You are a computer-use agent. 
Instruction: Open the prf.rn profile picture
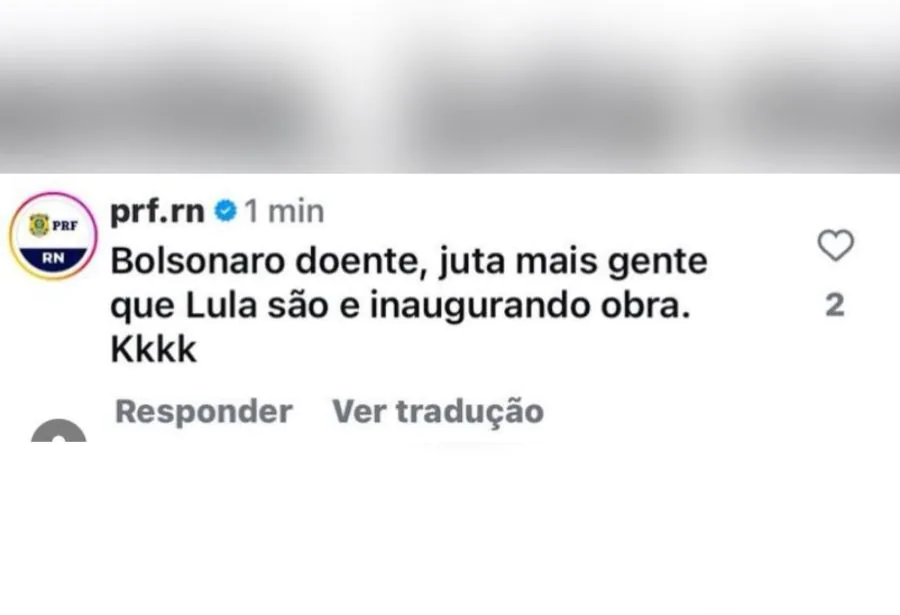(x=53, y=236)
